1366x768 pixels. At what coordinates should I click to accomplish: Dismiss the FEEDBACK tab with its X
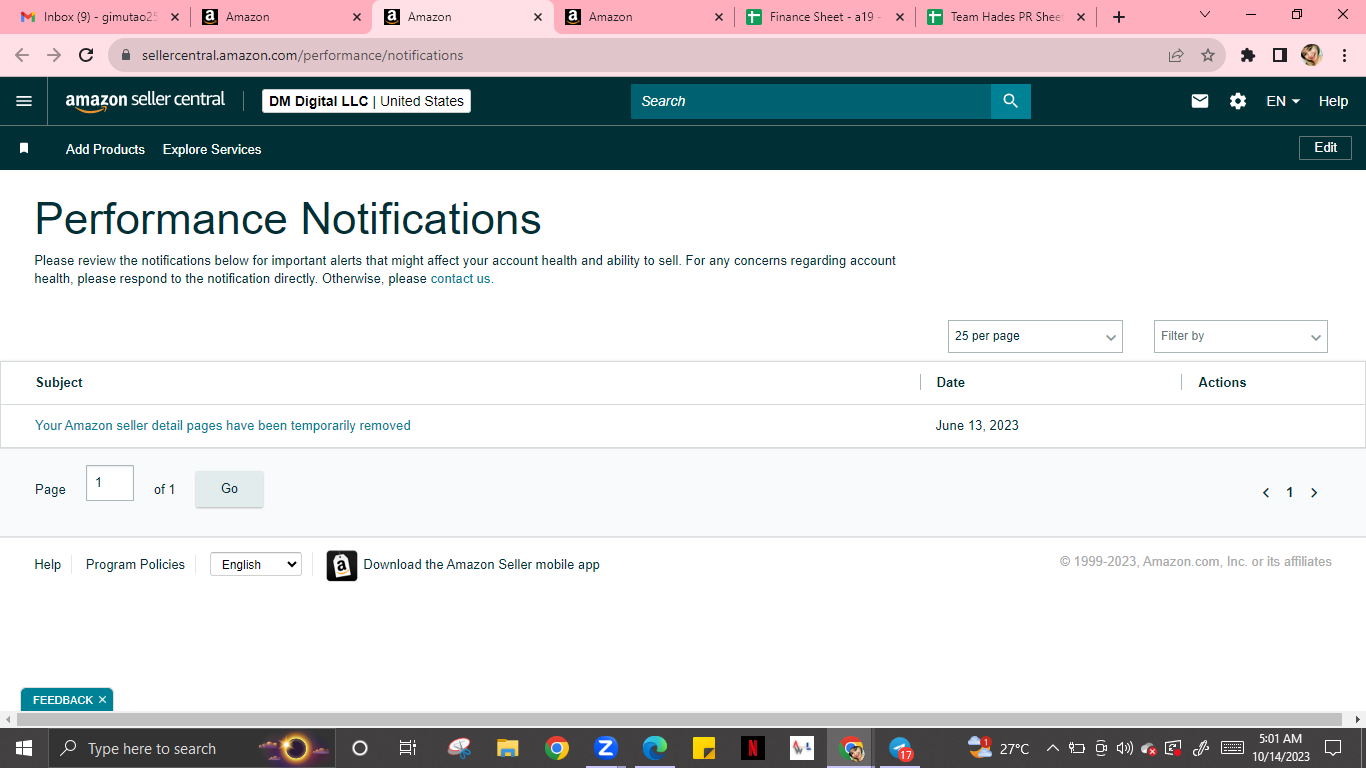[x=102, y=700]
